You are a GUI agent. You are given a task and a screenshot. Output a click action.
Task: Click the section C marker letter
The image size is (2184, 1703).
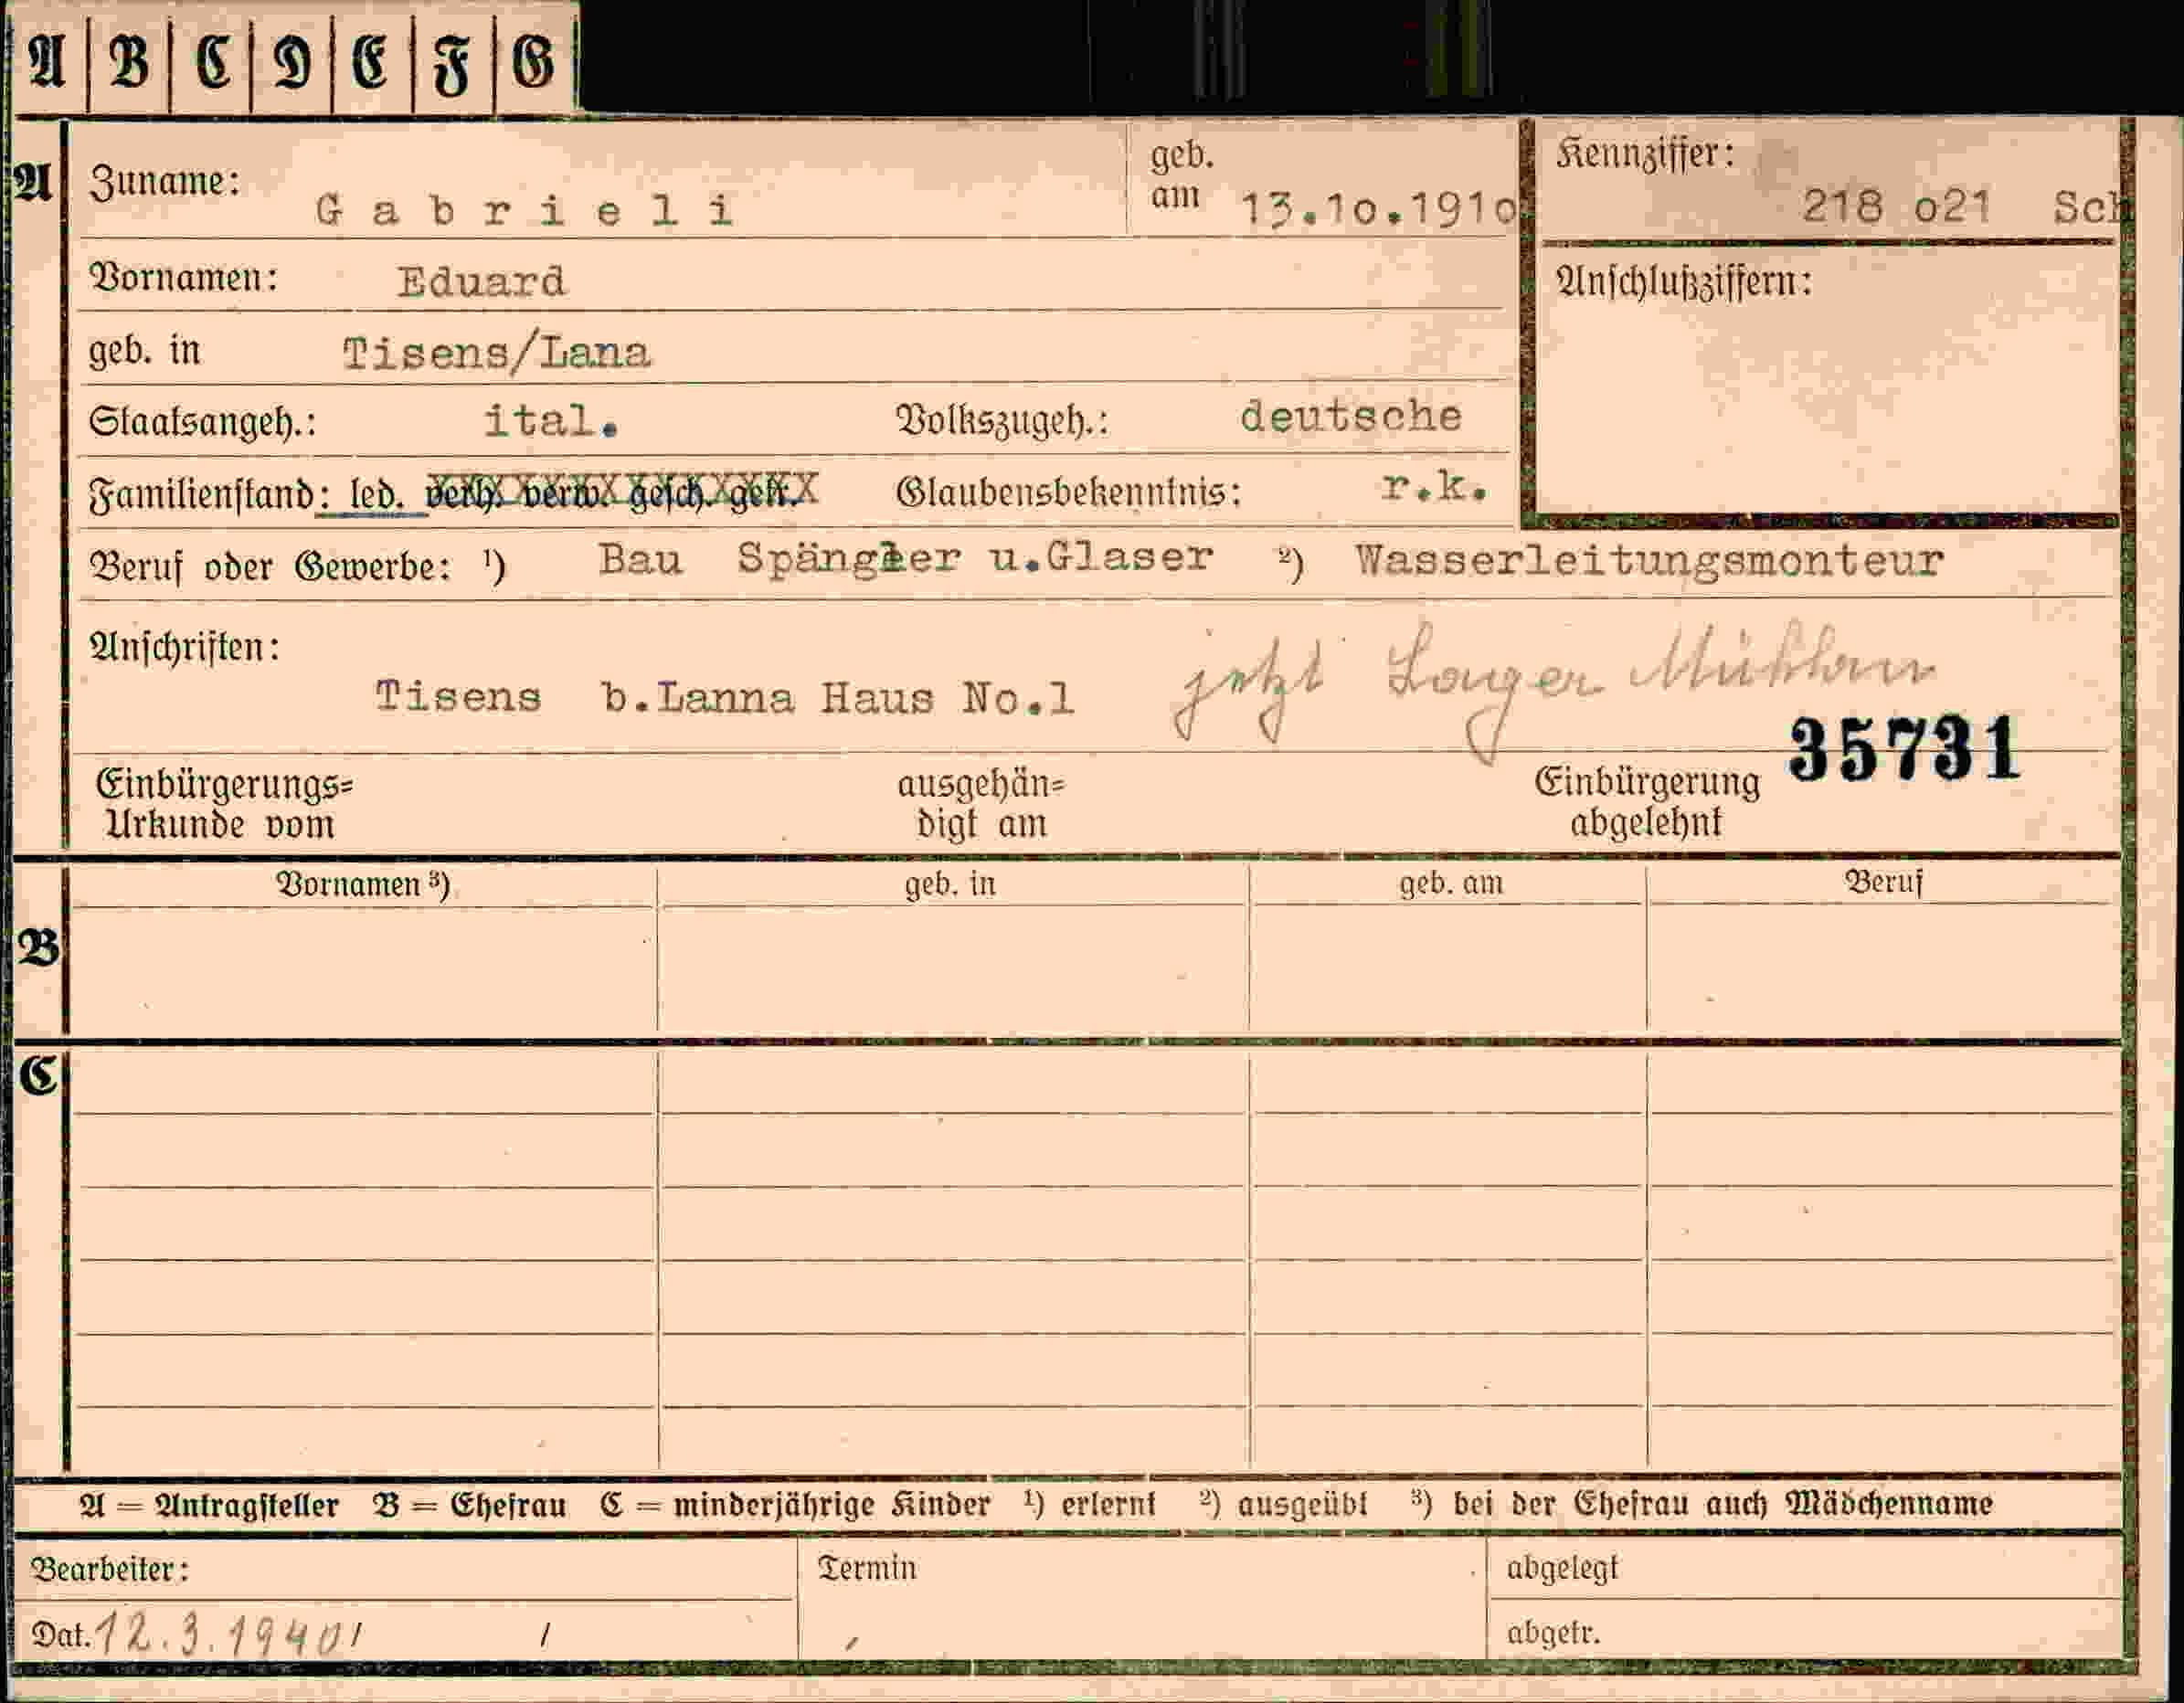point(38,1075)
